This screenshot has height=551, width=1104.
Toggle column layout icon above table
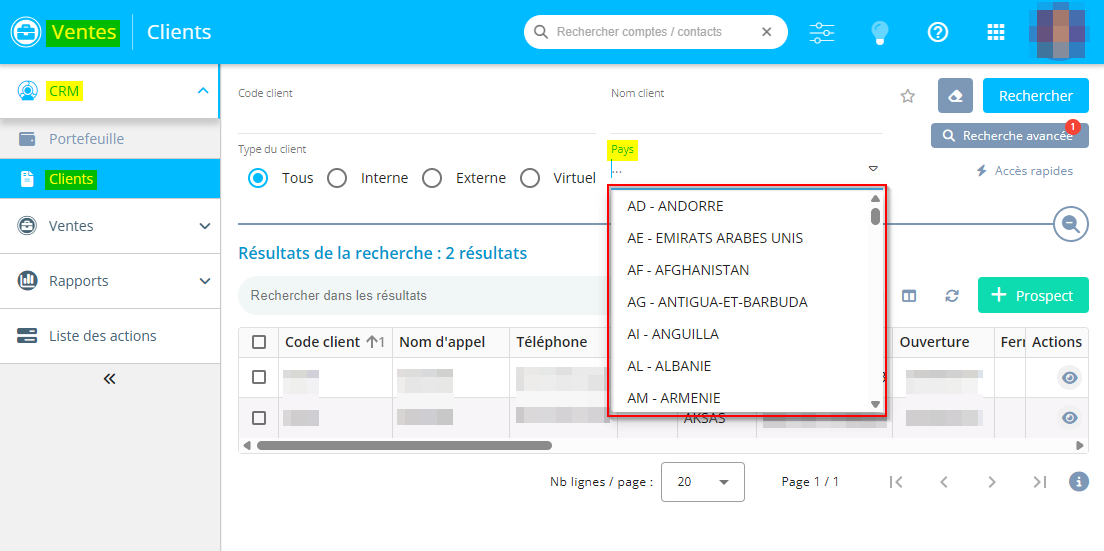(x=909, y=296)
